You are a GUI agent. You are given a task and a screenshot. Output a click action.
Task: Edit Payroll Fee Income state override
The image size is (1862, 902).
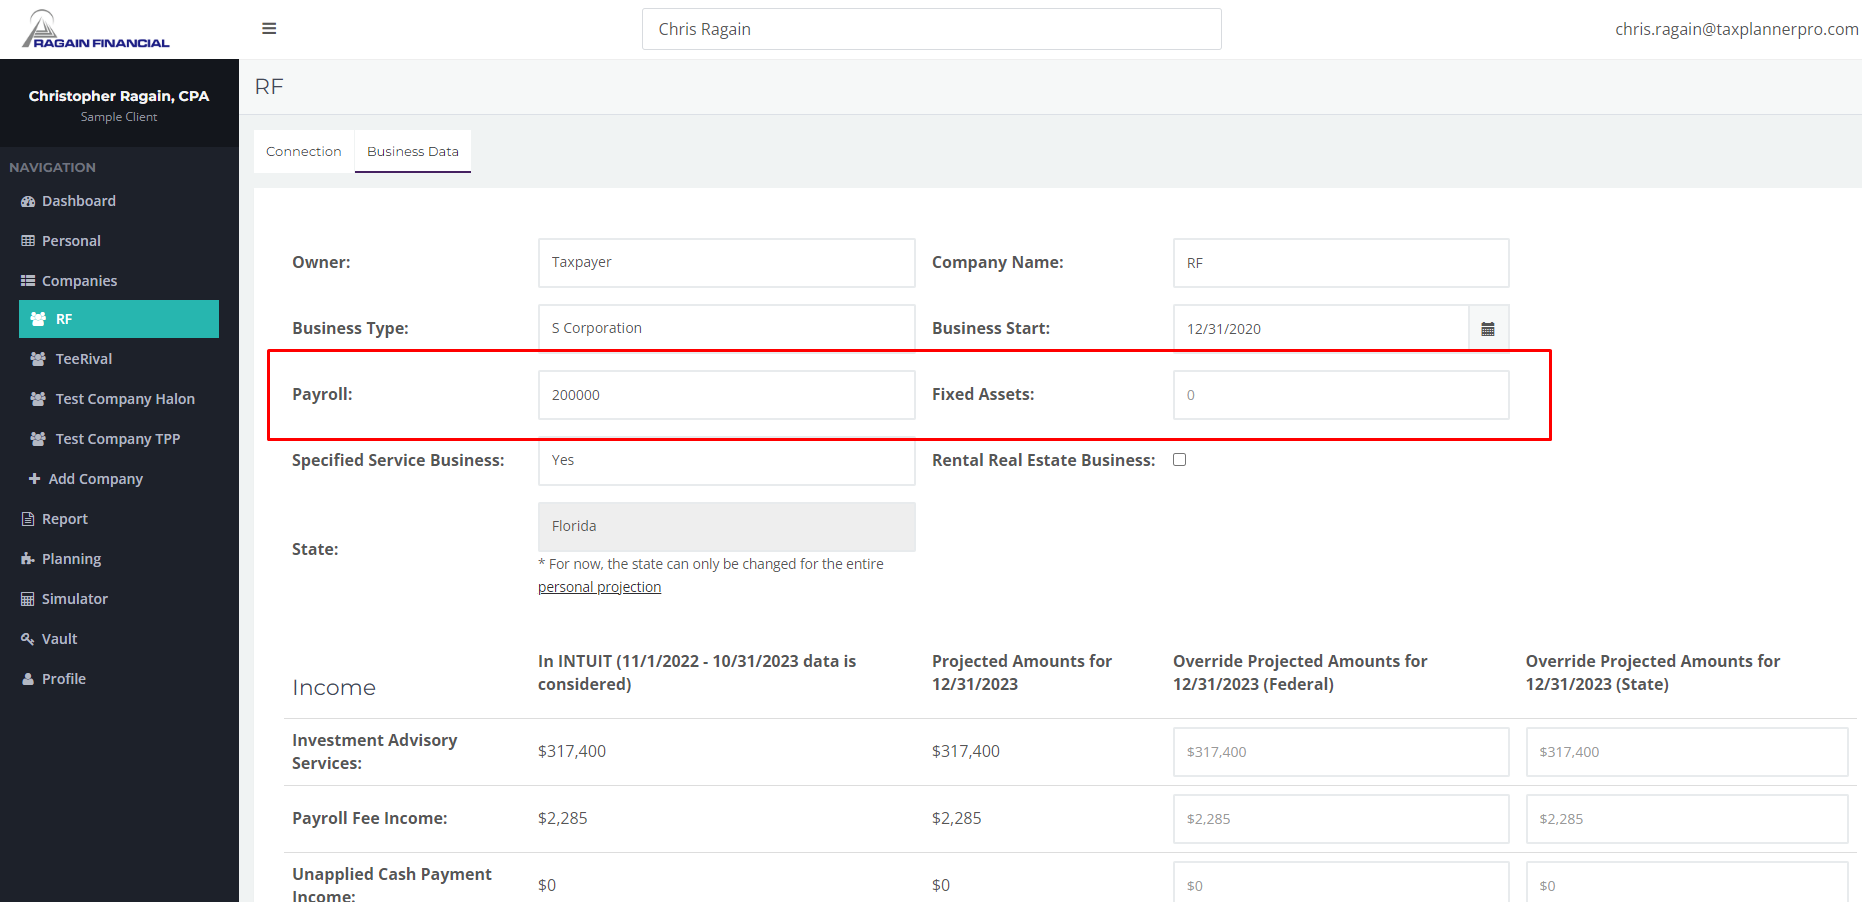[x=1687, y=819]
